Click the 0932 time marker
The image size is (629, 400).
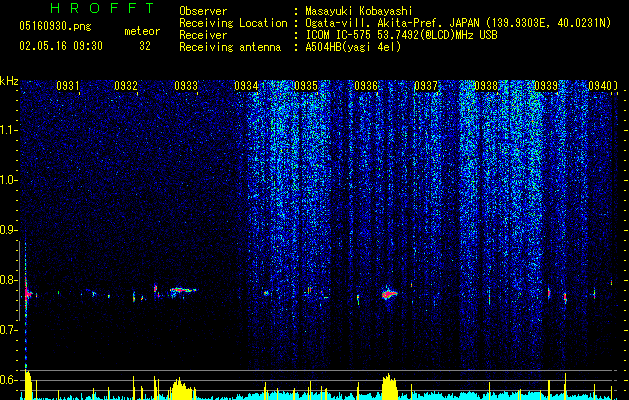(x=126, y=86)
